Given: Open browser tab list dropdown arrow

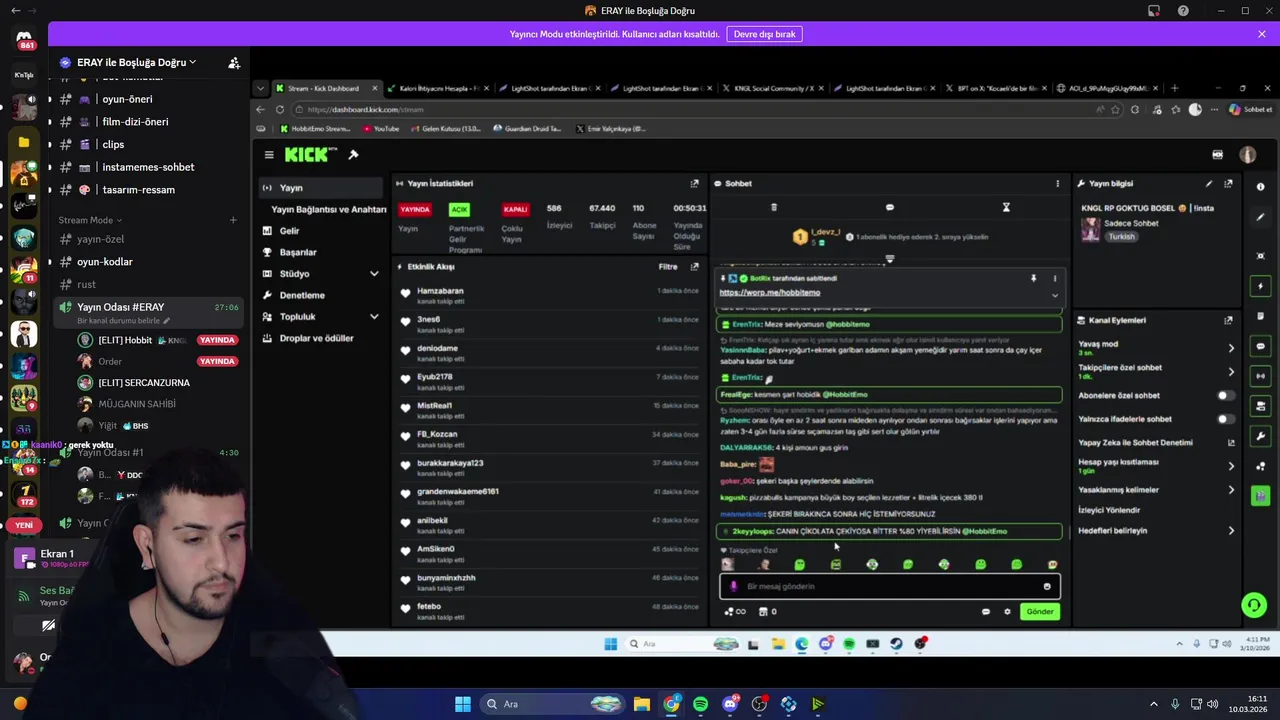Looking at the screenshot, I should (x=260, y=88).
